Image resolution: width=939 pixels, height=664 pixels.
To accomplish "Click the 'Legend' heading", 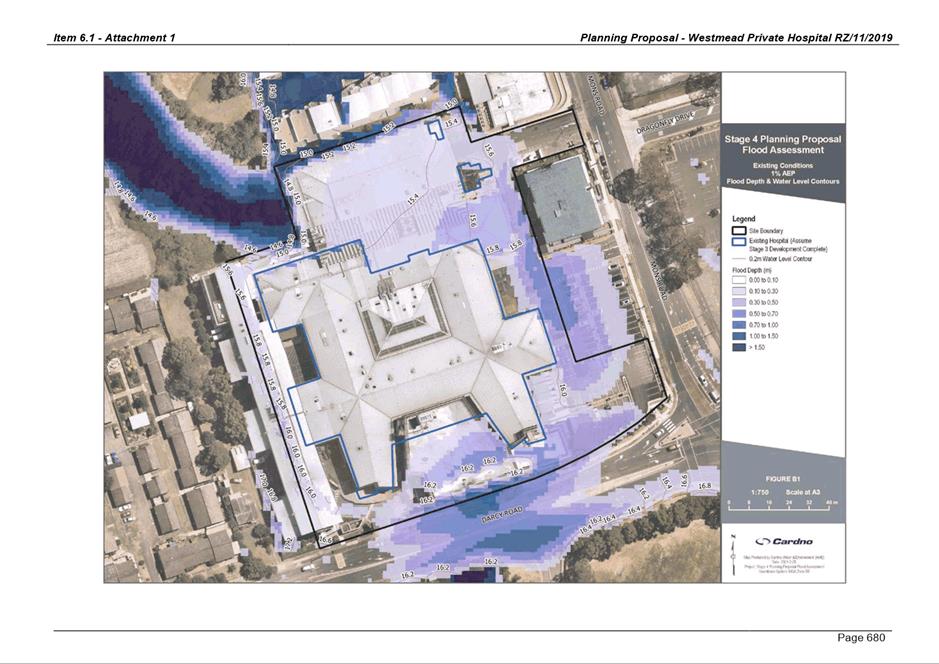I will (744, 219).
